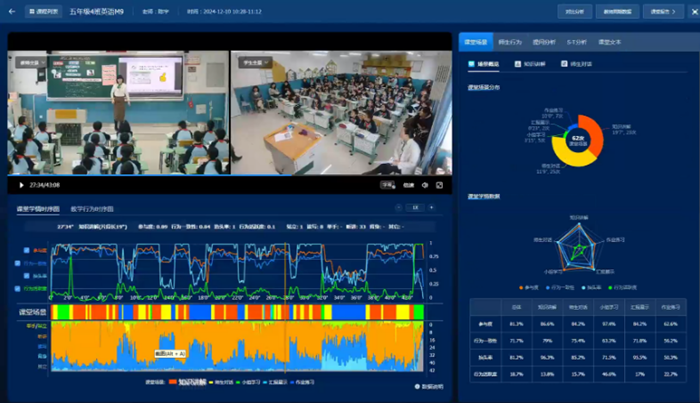The height and width of the screenshot is (403, 700).
Task: Switch to the 教学行为时序图 tab
Action: pos(92,209)
